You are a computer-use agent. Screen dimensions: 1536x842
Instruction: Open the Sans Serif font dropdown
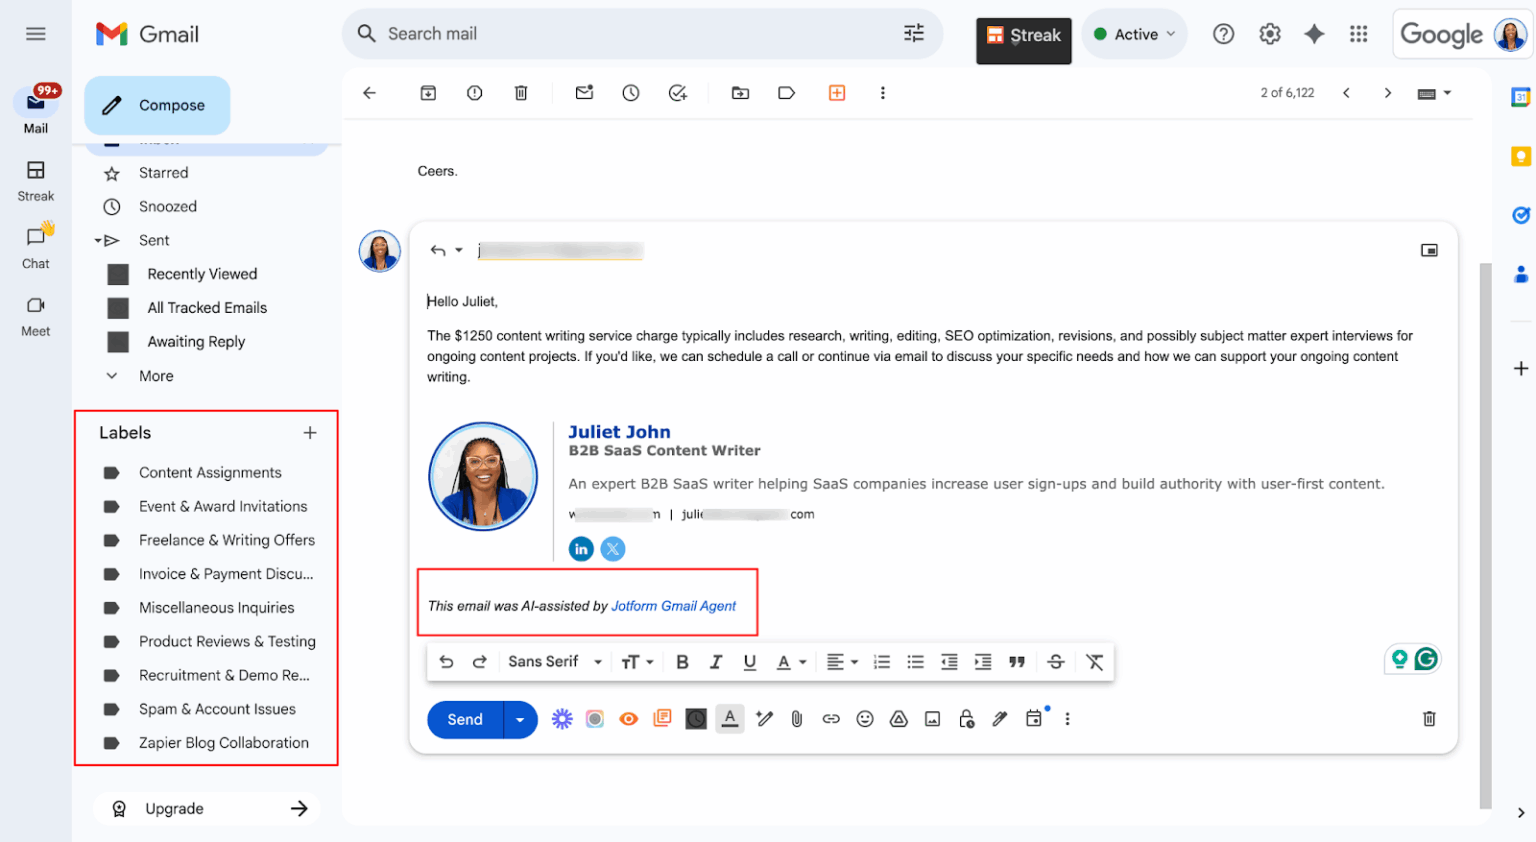click(x=553, y=661)
